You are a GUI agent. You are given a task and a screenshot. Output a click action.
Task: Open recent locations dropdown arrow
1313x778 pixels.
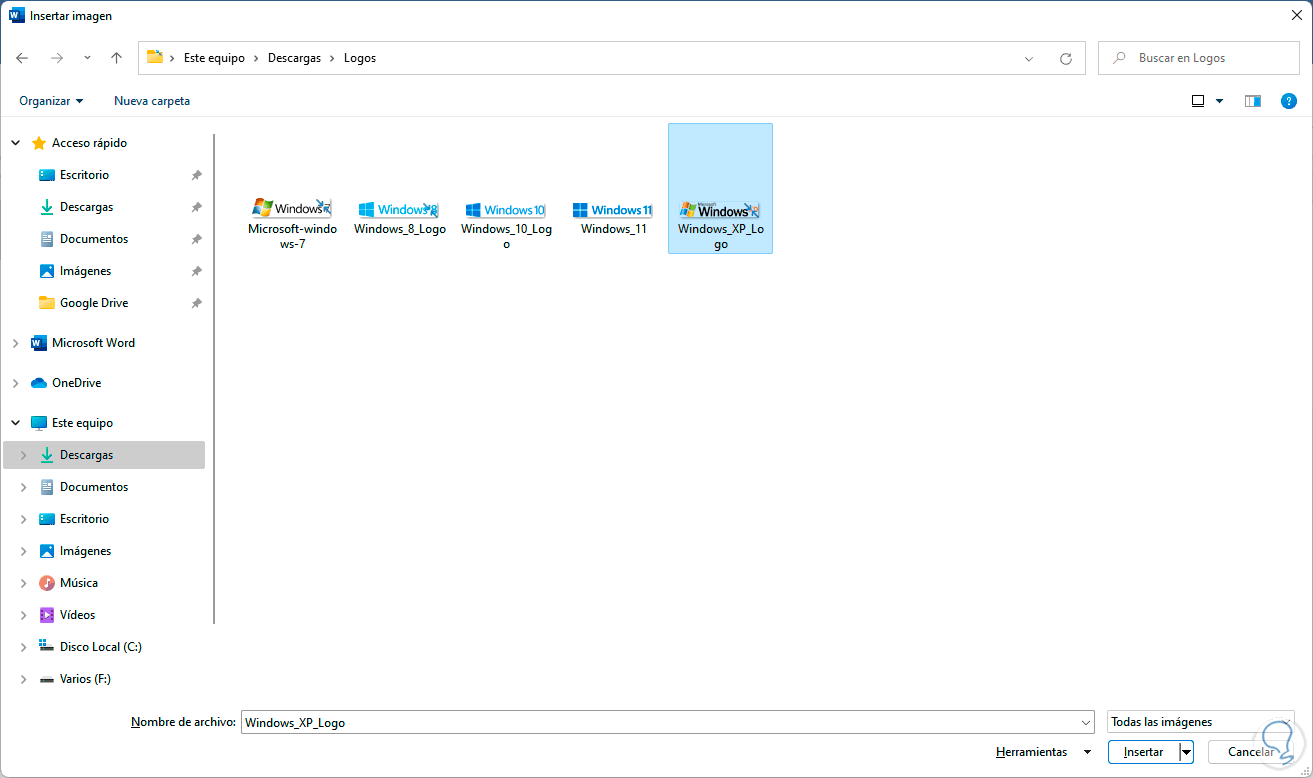pyautogui.click(x=87, y=58)
